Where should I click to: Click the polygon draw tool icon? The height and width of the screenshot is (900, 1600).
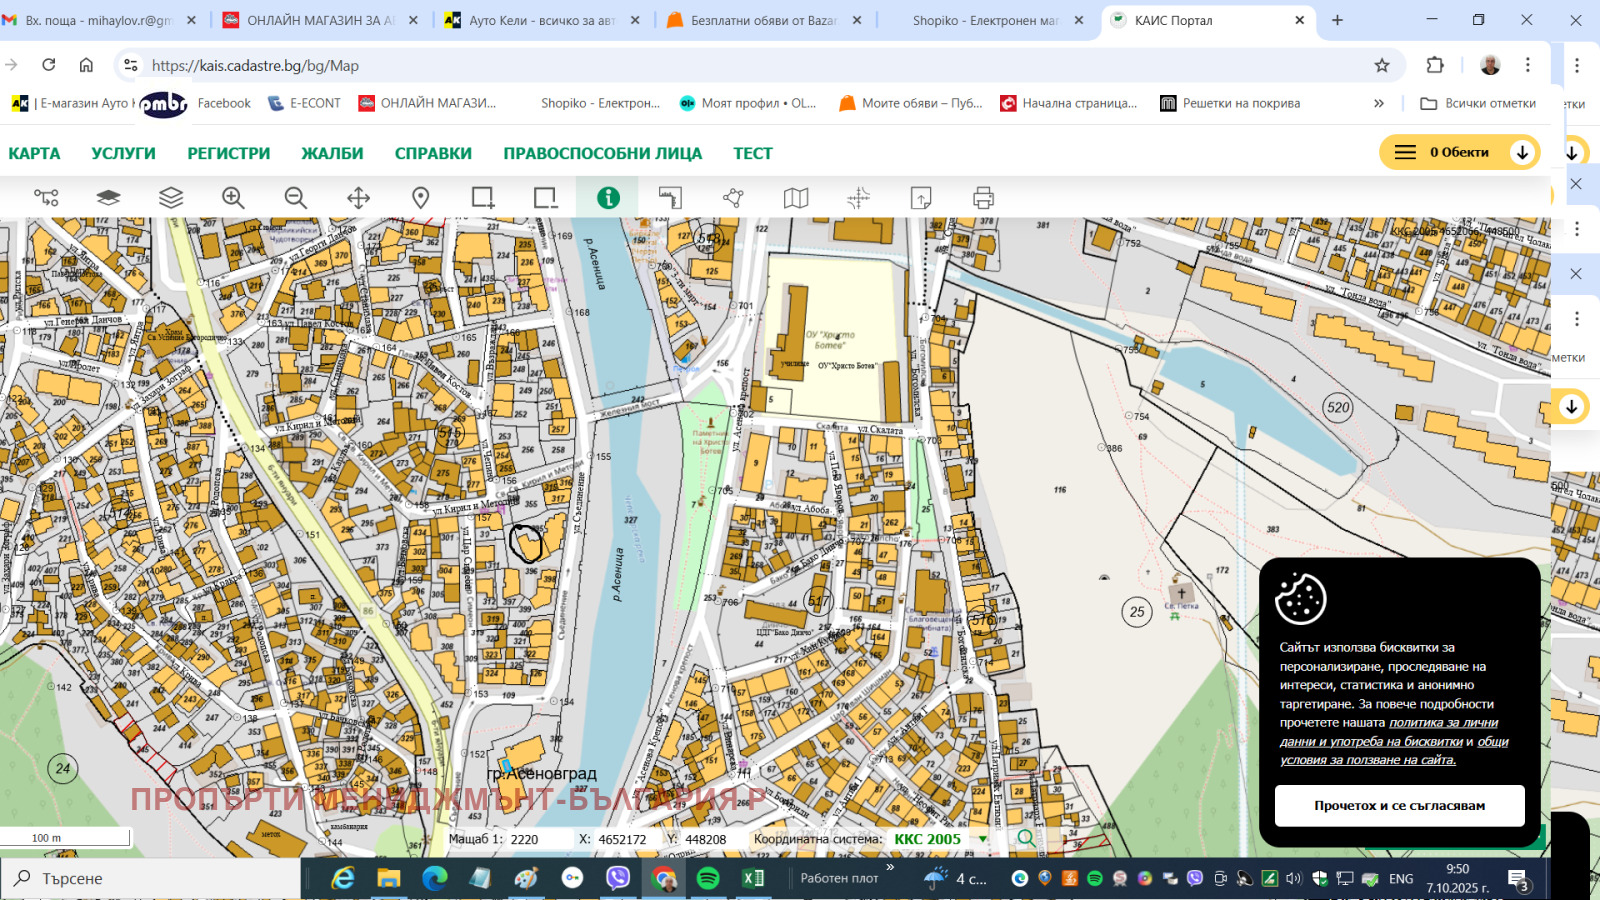point(733,198)
